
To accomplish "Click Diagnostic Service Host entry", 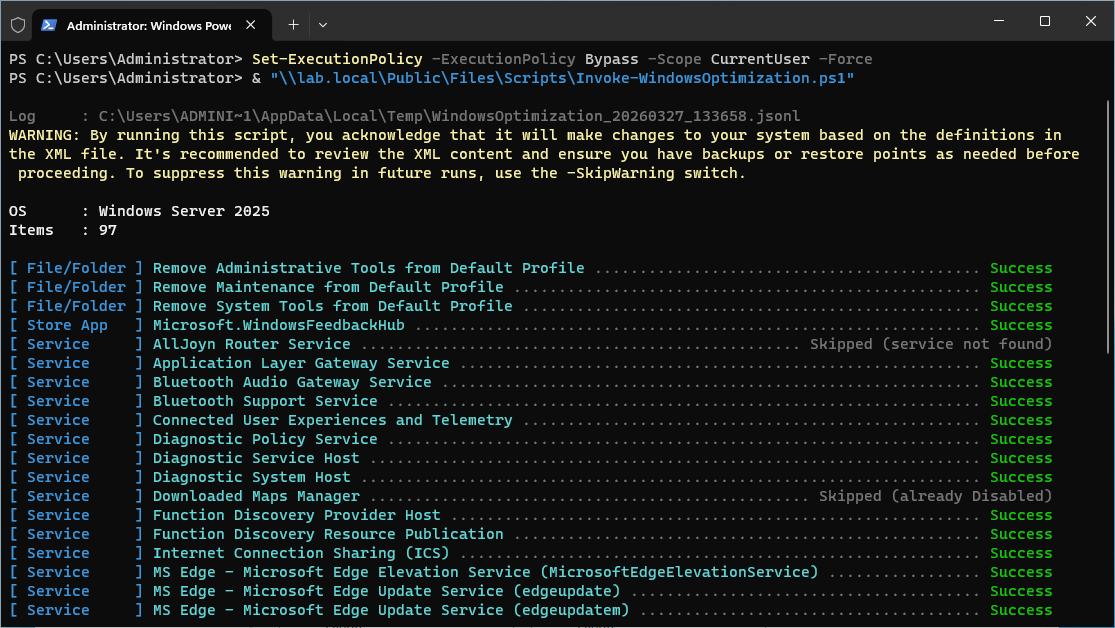I will click(256, 458).
